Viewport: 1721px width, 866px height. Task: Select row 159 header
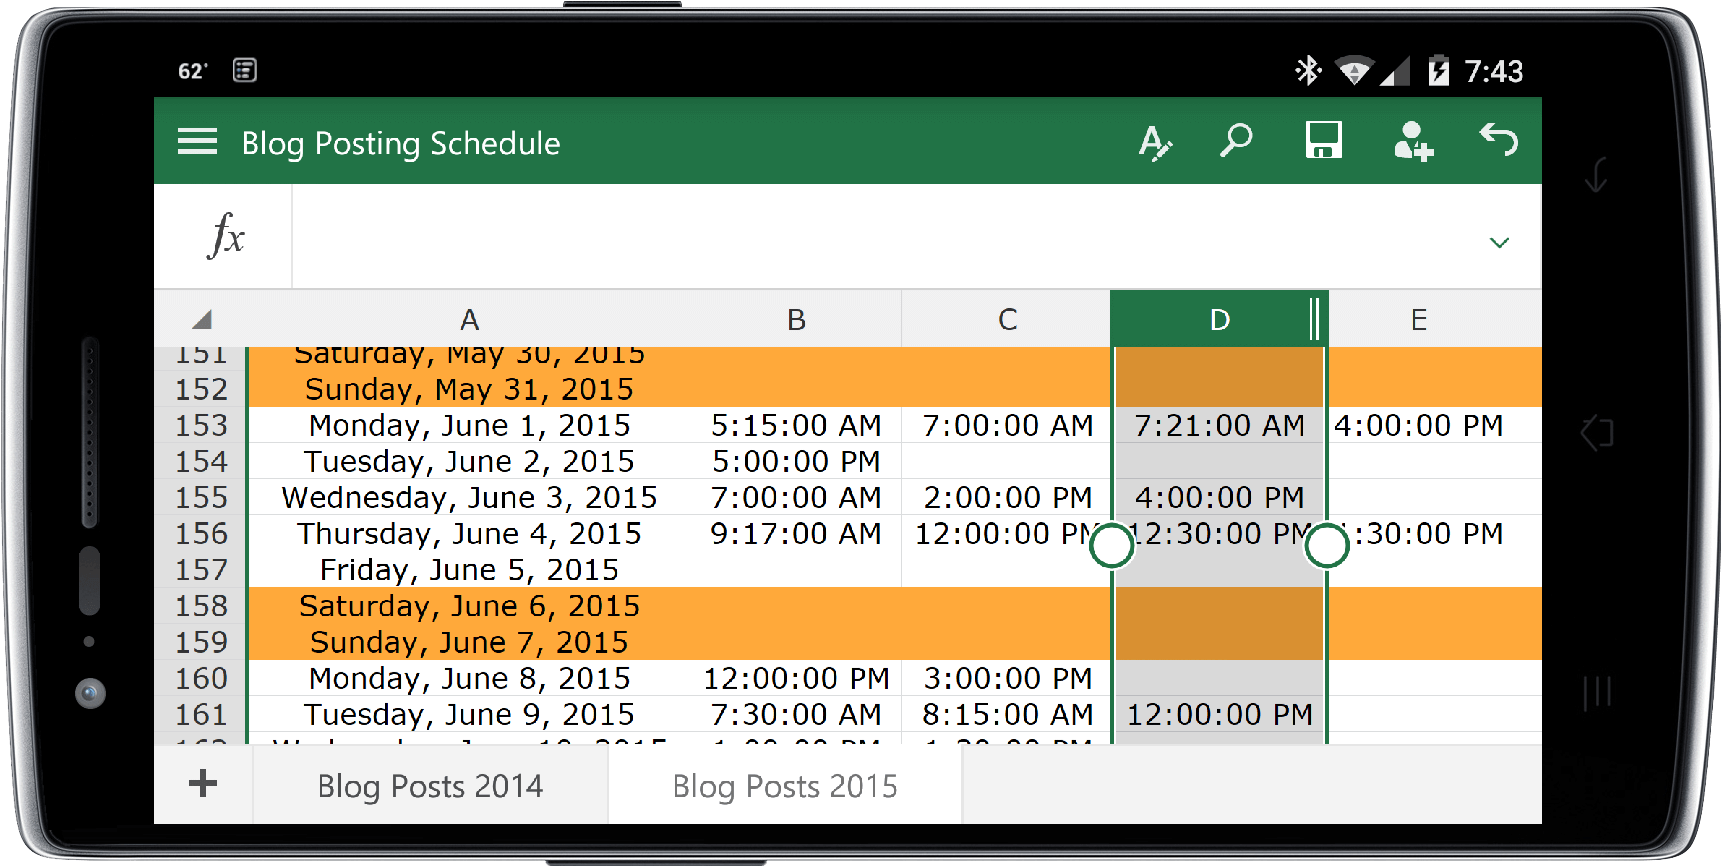pos(201,642)
